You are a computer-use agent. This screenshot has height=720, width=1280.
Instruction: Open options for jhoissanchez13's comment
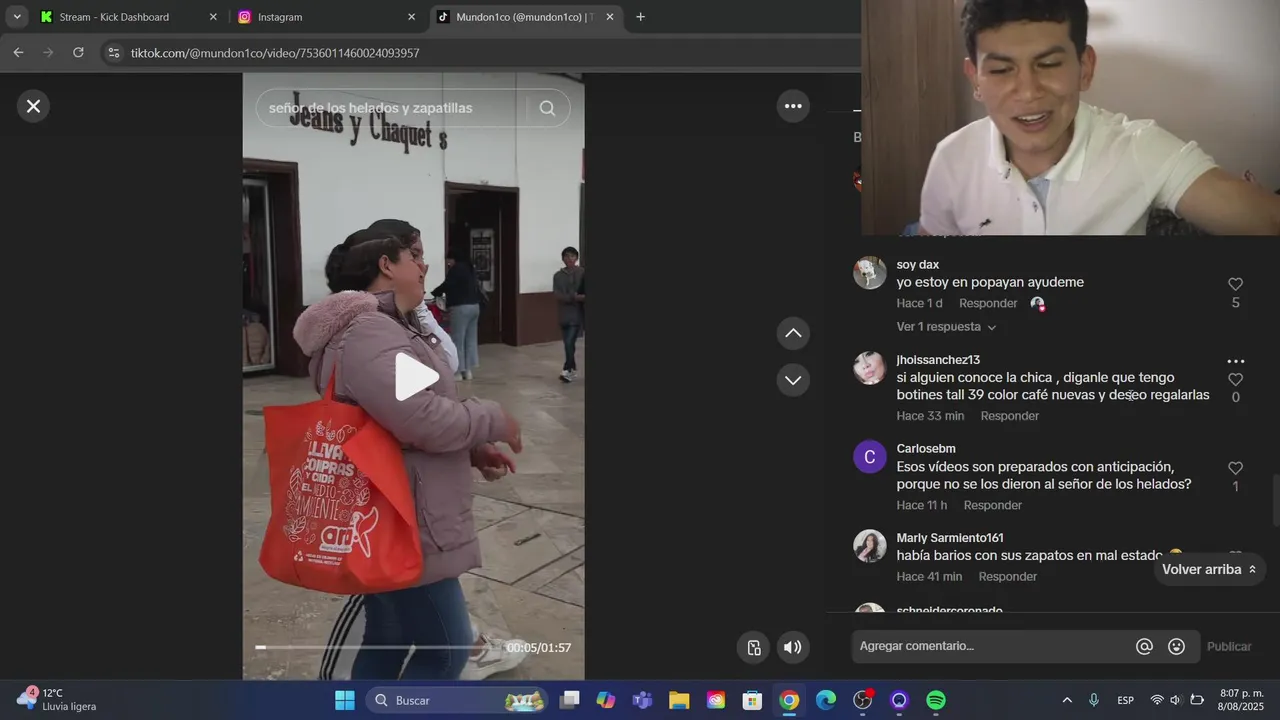click(1235, 361)
